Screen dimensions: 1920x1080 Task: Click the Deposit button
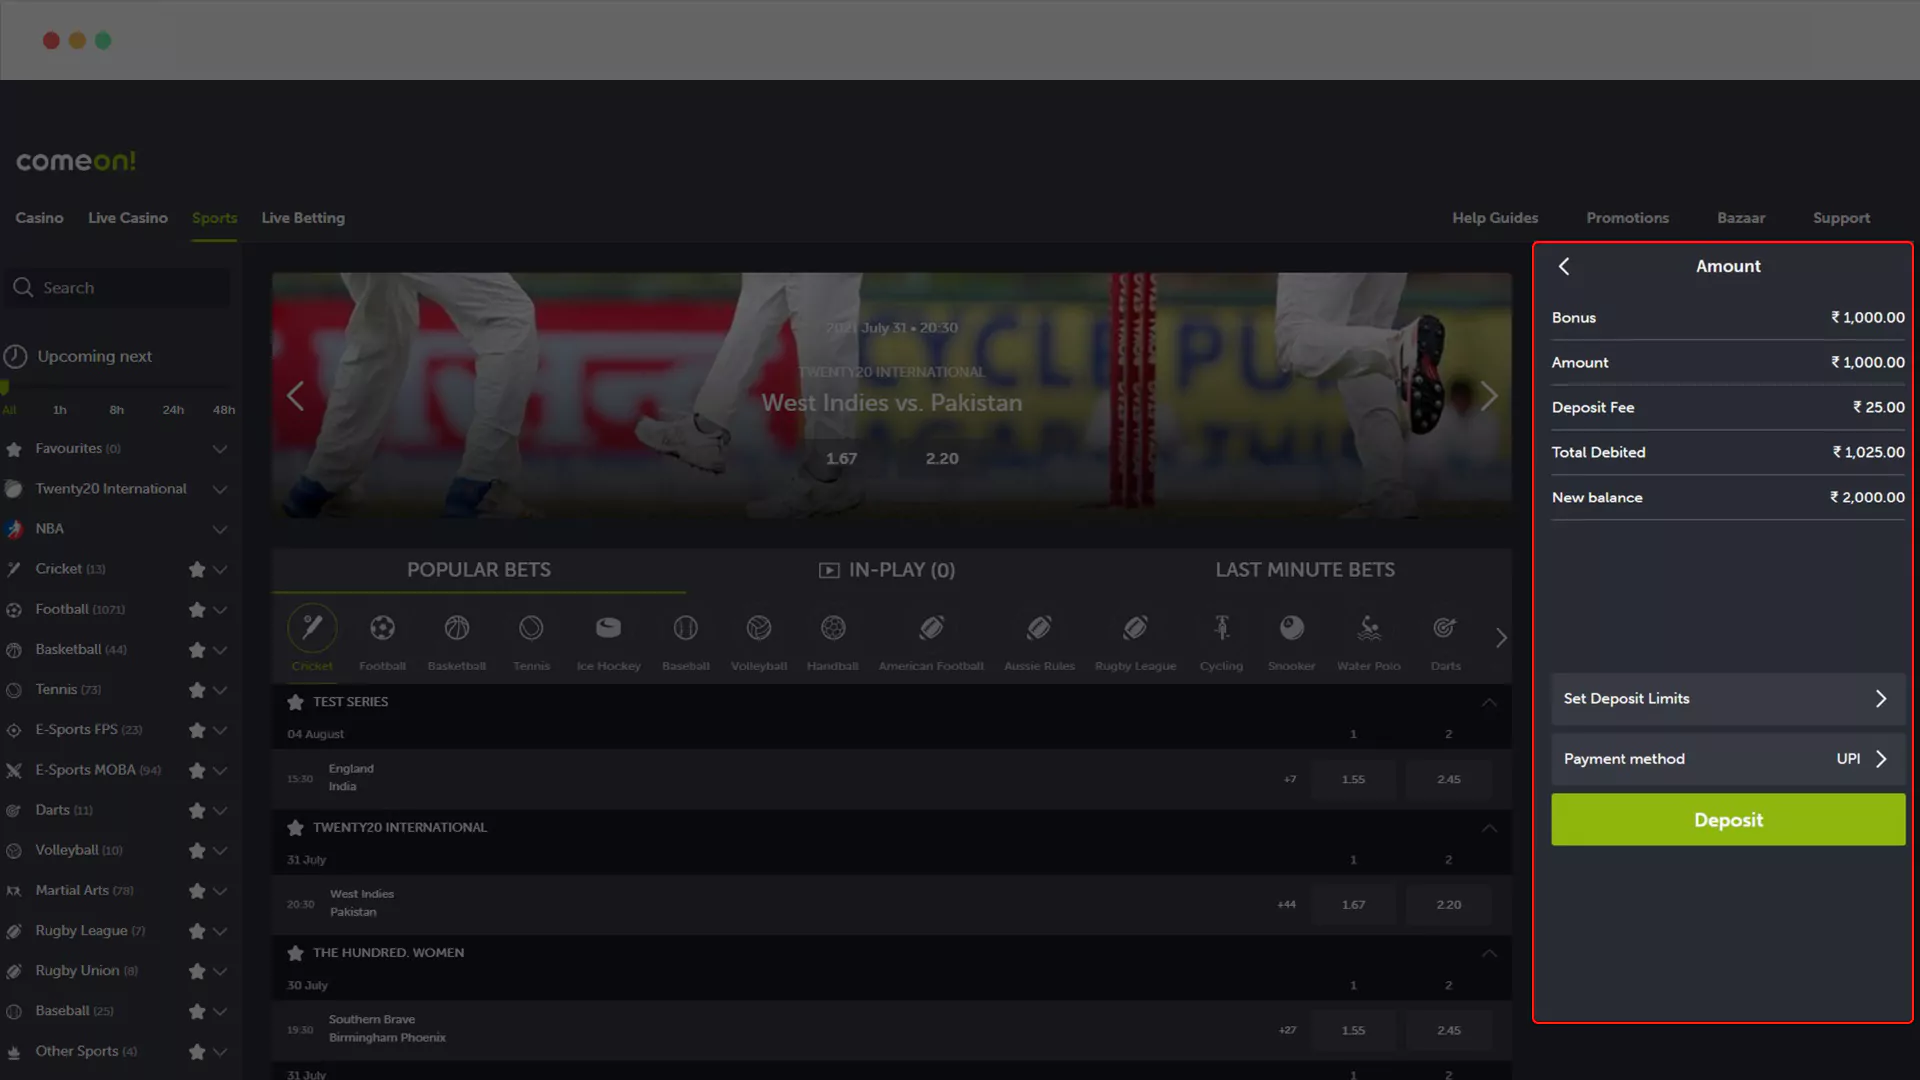tap(1727, 819)
